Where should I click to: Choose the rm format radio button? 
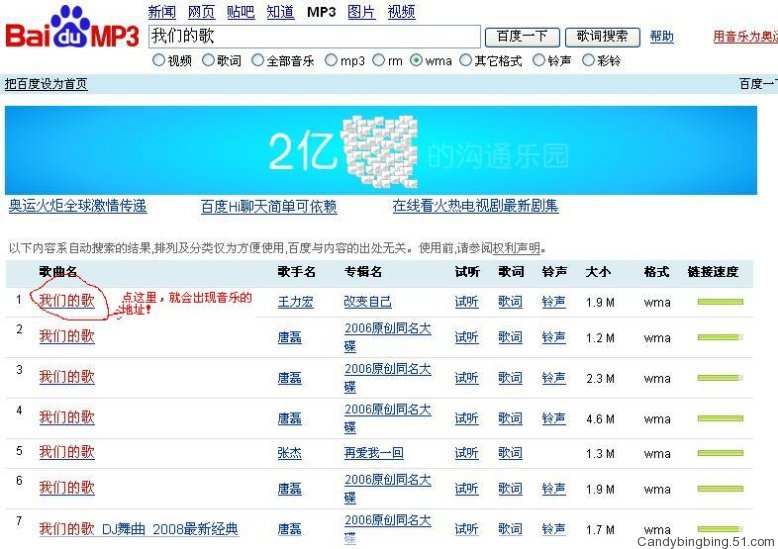pos(378,60)
